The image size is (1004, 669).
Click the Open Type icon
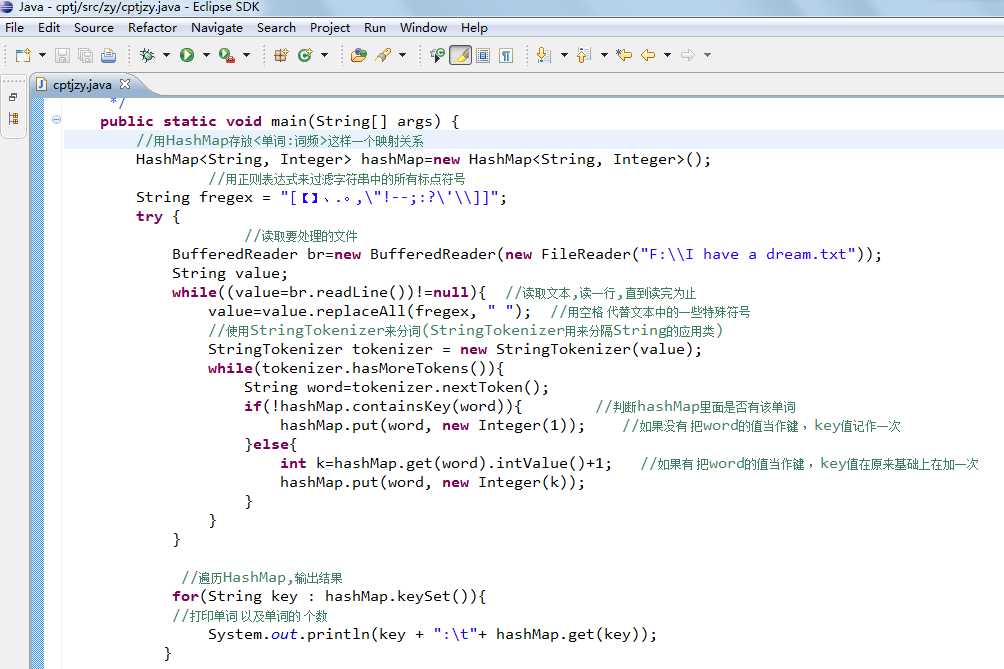[x=359, y=56]
